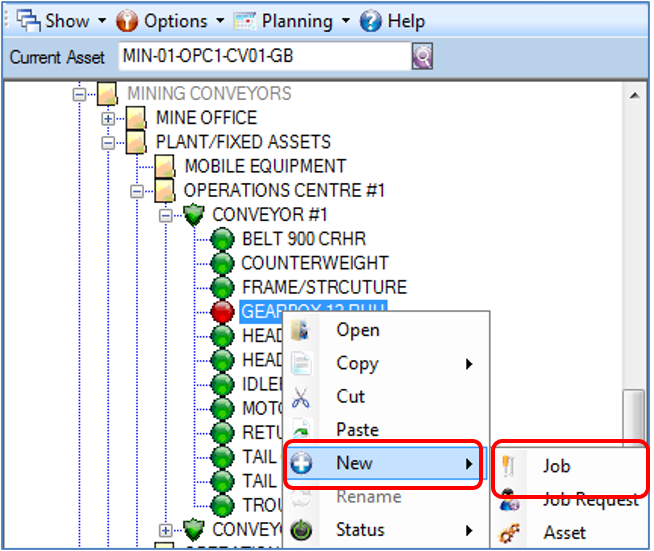This screenshot has height=551, width=654.
Task: Click the green status ball beside TROU
Action: coord(222,506)
